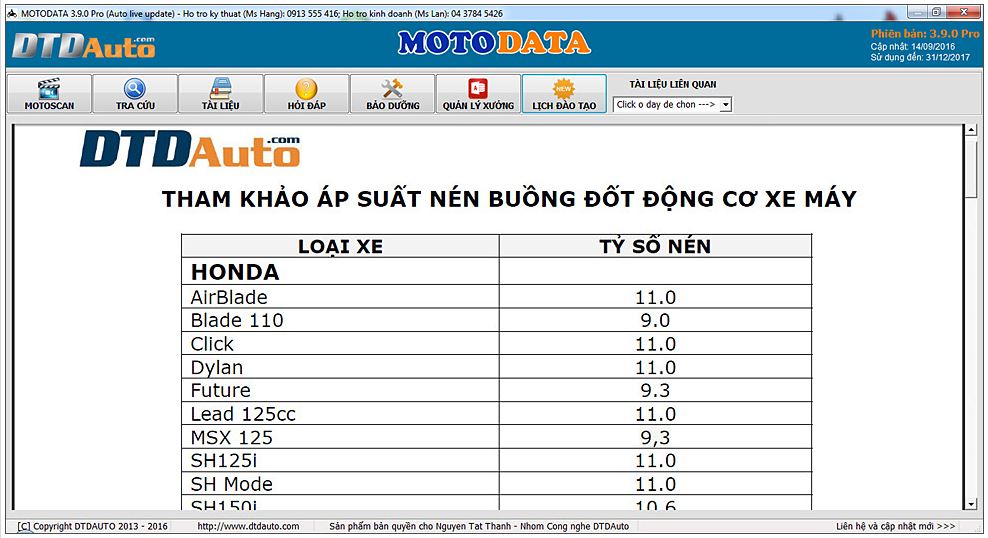The image size is (988, 538).
Task: Select the HỎI ĐÁP question mark icon
Action: click(x=306, y=89)
